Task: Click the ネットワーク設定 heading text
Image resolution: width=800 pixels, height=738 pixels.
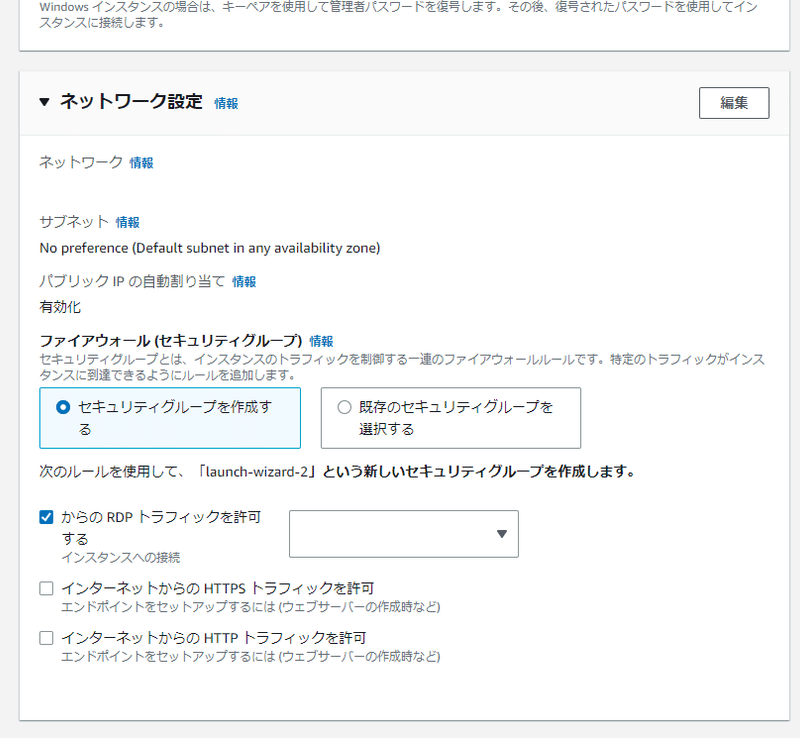Action: (131, 102)
